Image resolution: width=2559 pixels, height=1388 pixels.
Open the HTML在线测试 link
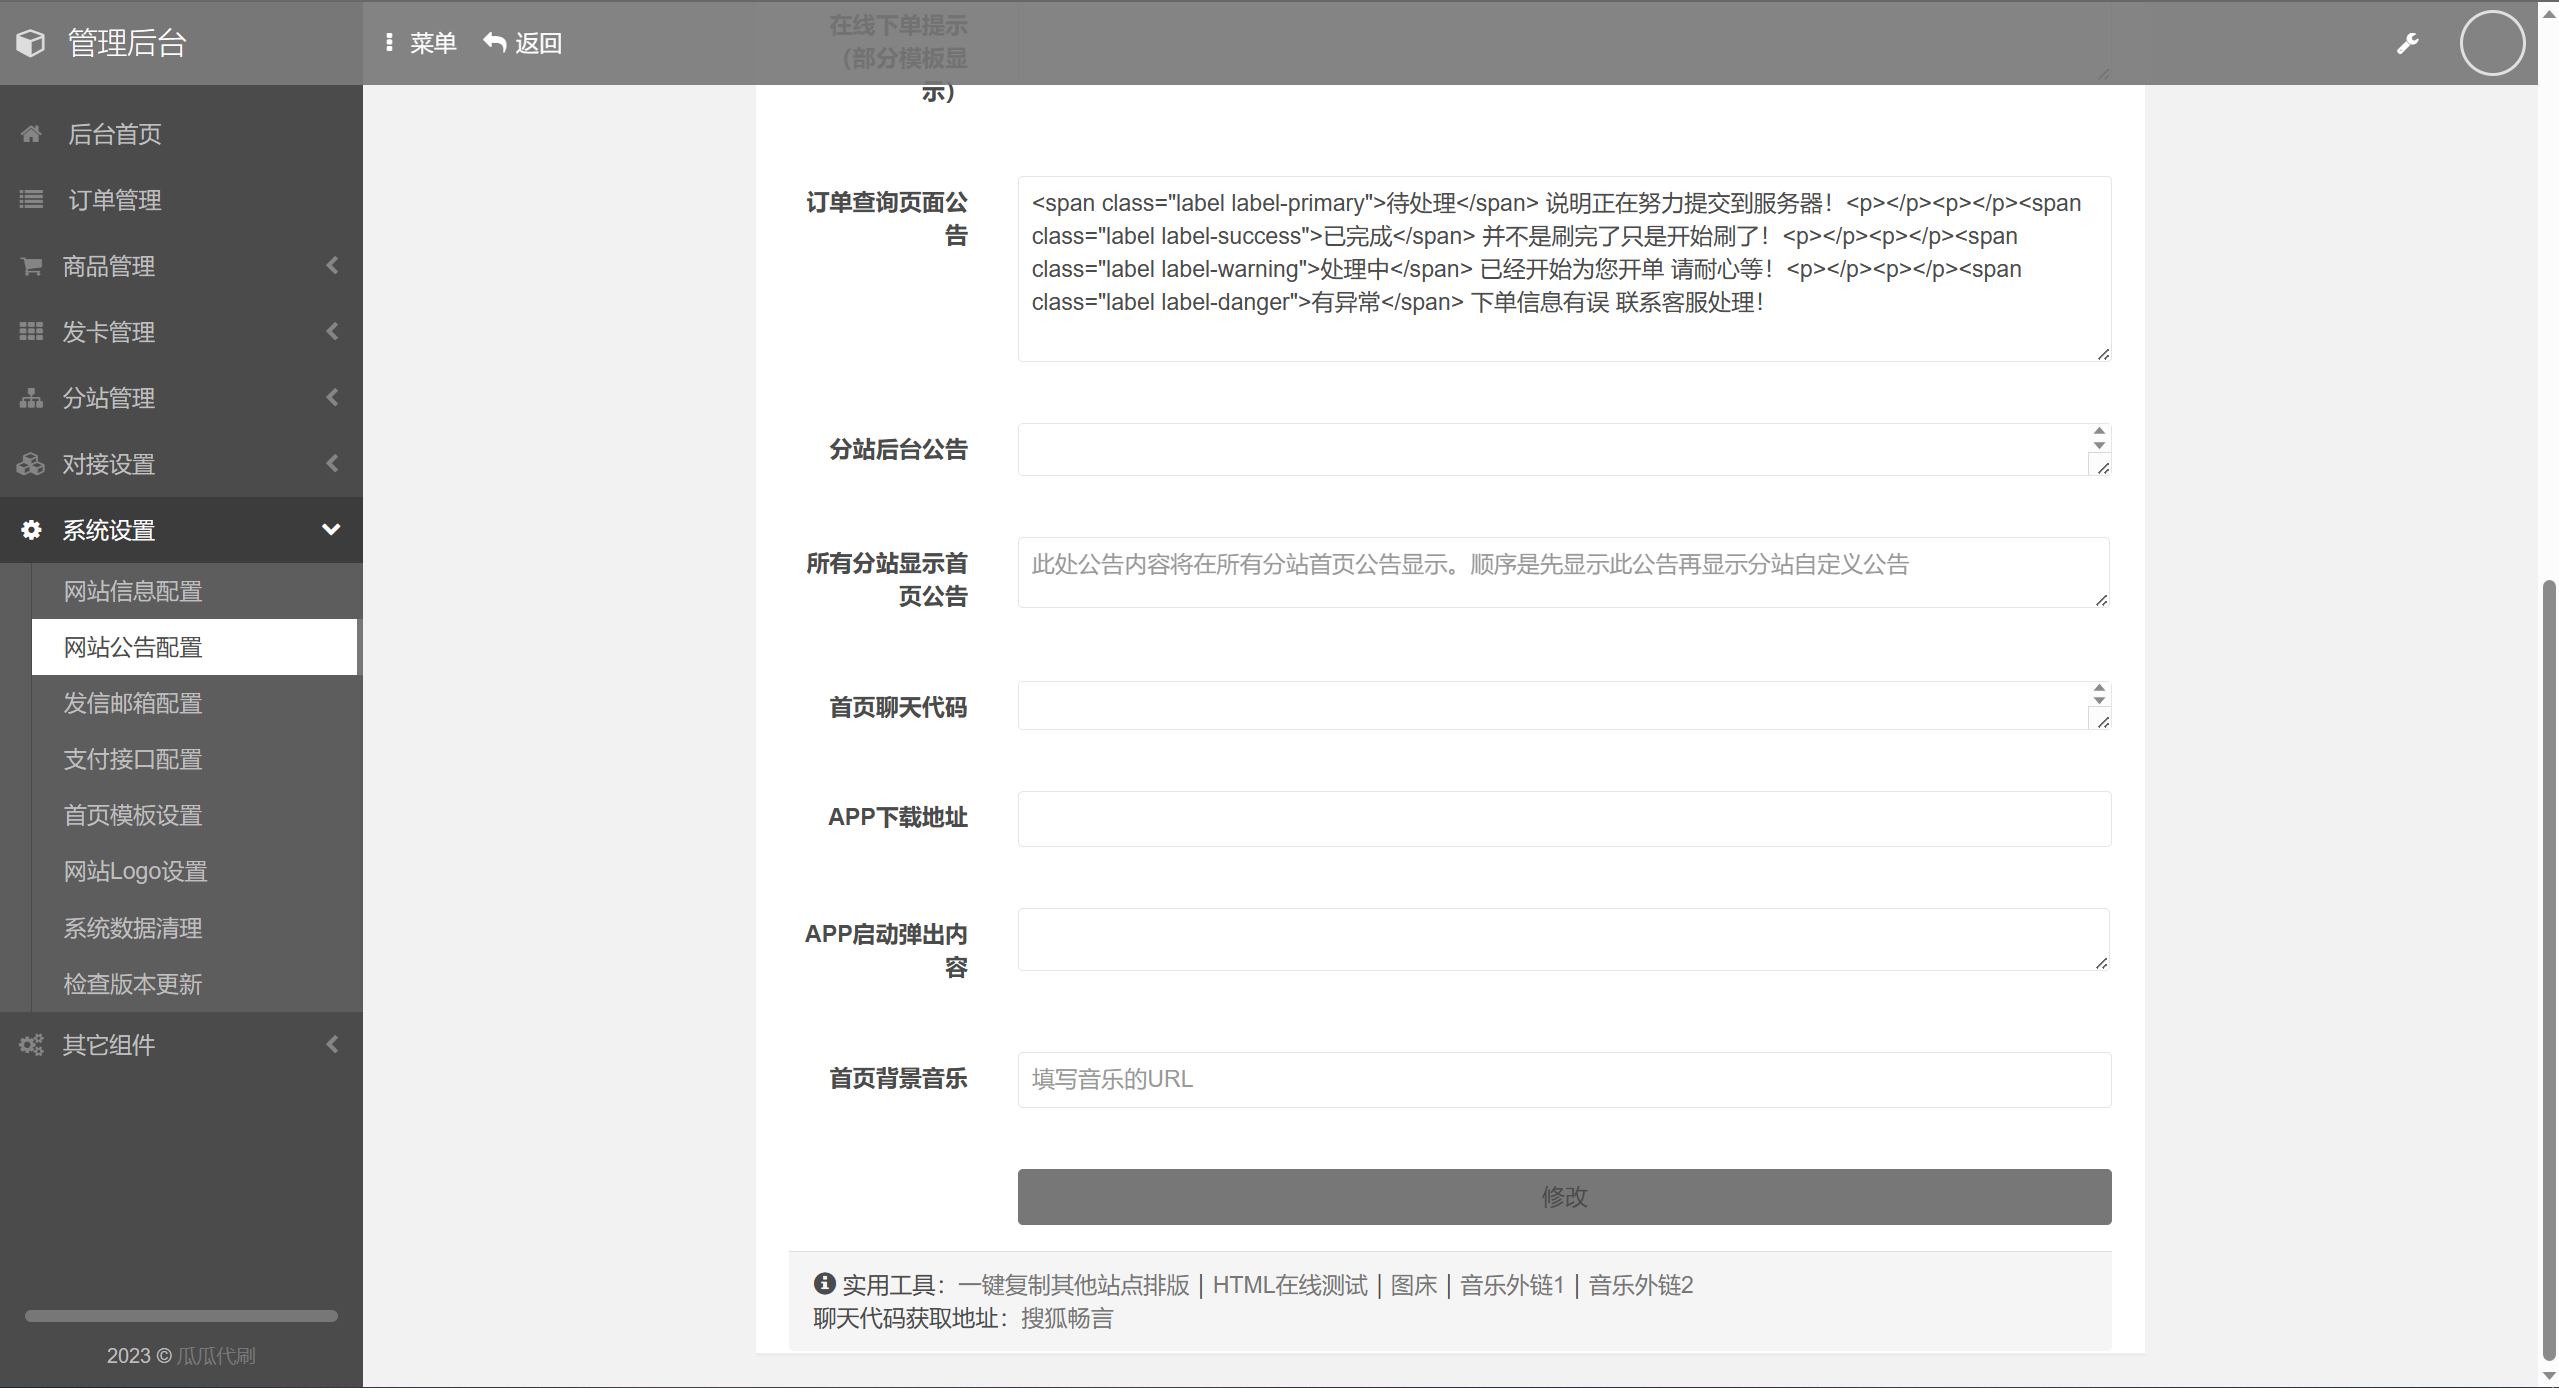tap(1289, 1285)
